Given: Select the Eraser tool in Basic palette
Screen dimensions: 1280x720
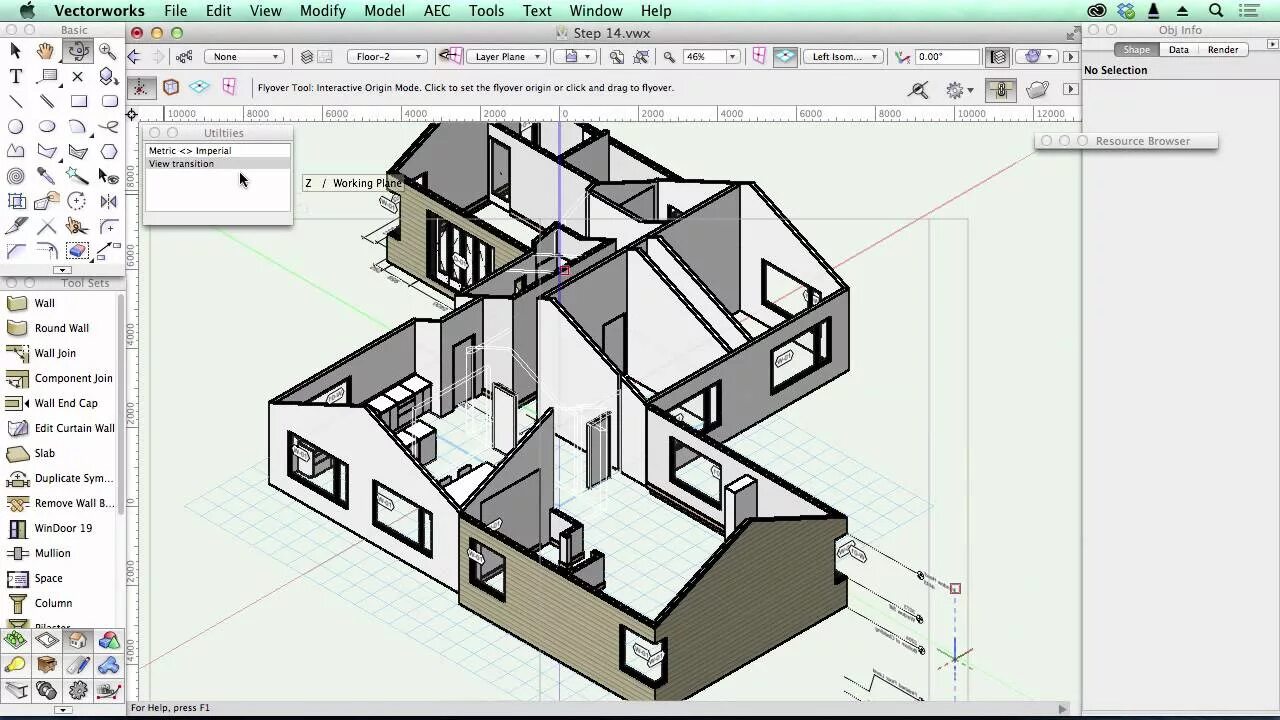Looking at the screenshot, I should (78, 251).
